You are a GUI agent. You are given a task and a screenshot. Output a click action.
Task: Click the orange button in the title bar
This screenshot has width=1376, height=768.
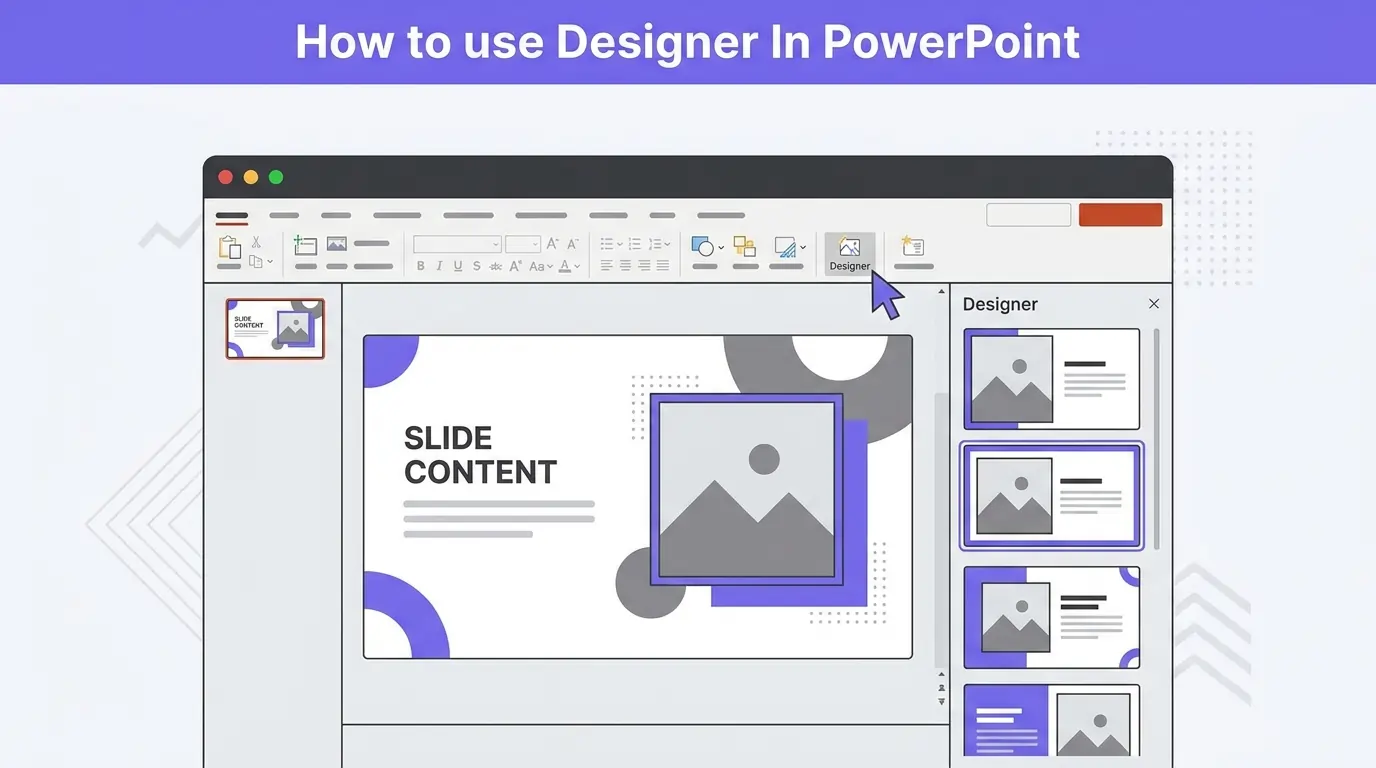(1120, 214)
